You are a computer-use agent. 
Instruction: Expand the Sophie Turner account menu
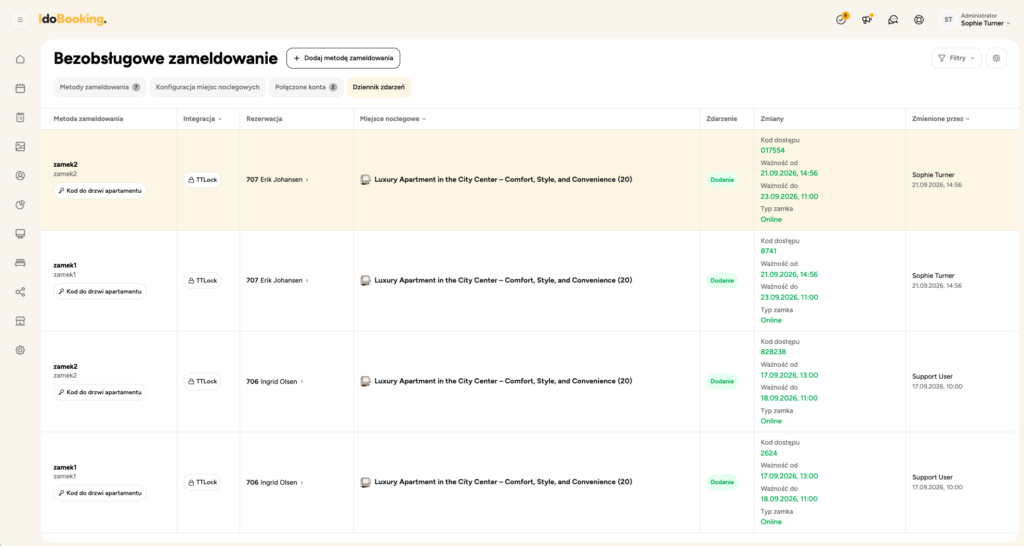click(985, 20)
